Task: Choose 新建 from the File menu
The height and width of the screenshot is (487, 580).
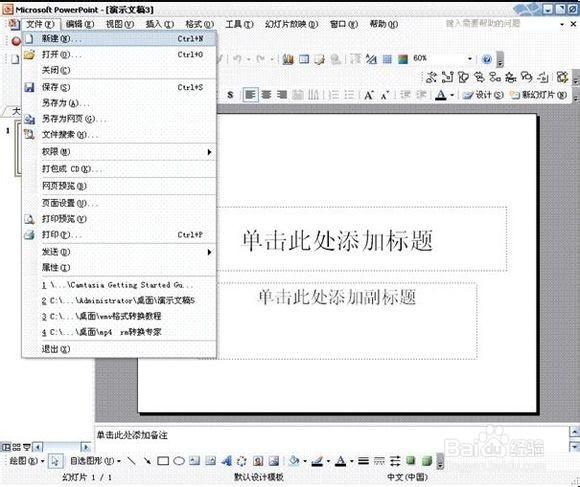Action: (x=119, y=38)
